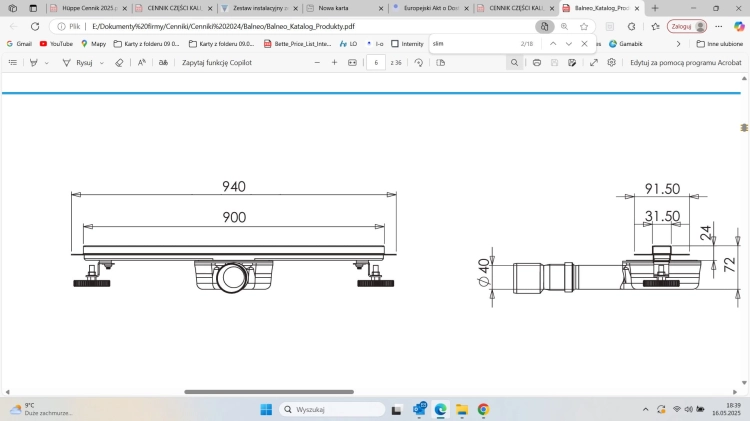Expand the Rysuj pen options arrow

(101, 63)
